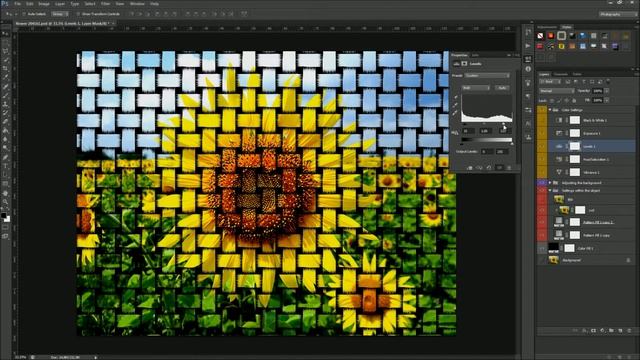Image resolution: width=640 pixels, height=360 pixels.
Task: Toggle layer visibility in Properties panel
Action: (x=499, y=168)
